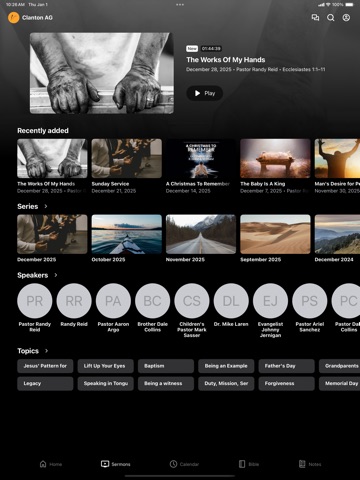The height and width of the screenshot is (480, 360).
Task: Choose the Memorial Day topic
Action: (339, 384)
